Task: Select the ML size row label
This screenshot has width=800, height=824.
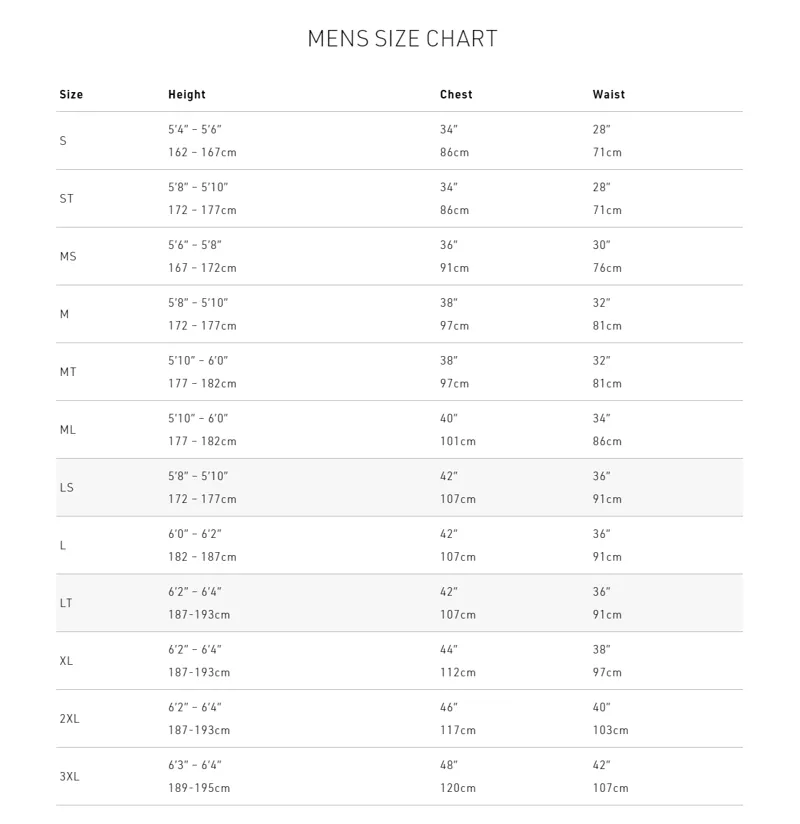Action: pyautogui.click(x=68, y=430)
